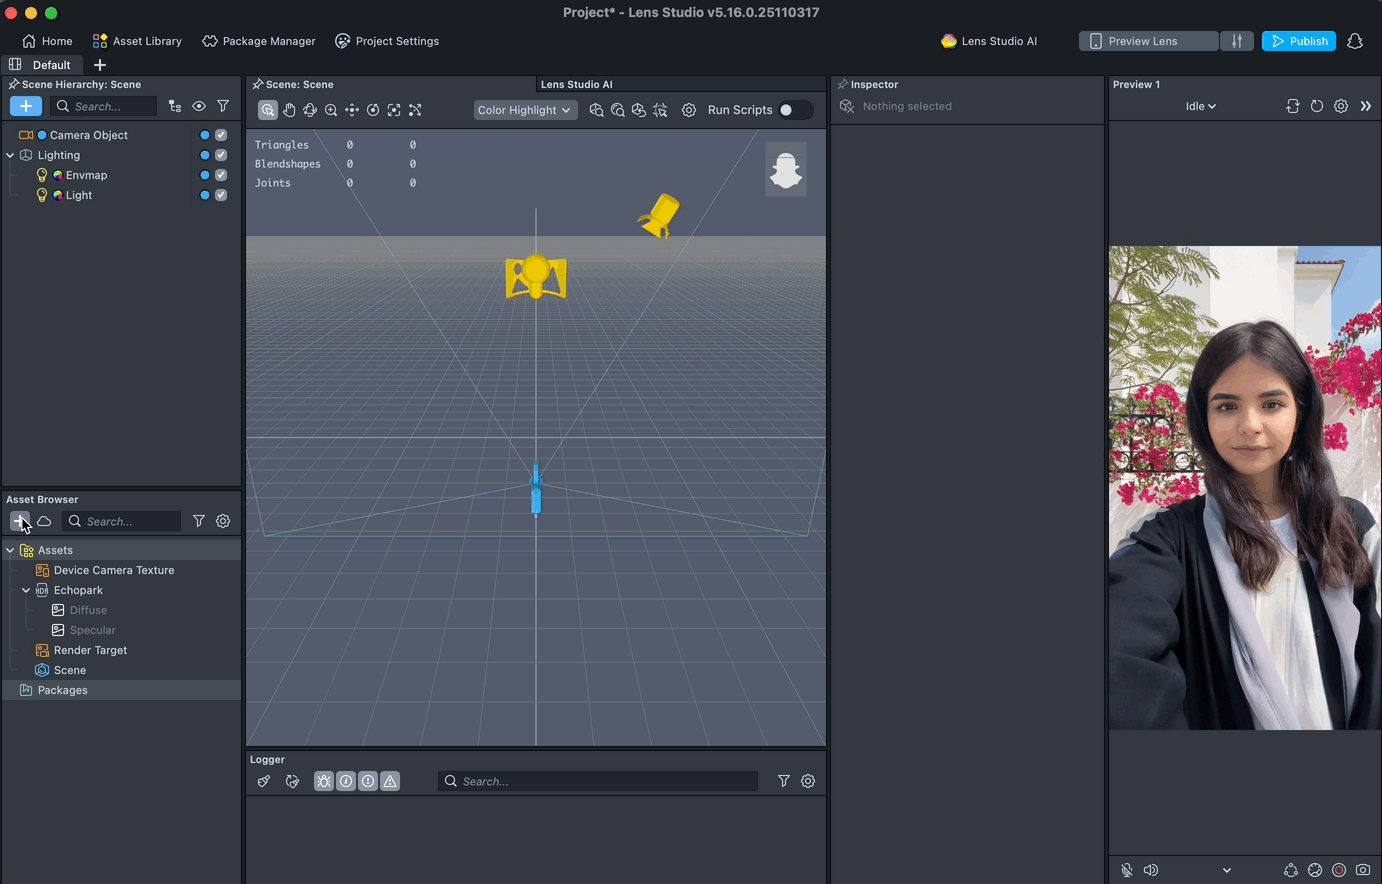
Task: Open the Package Manager menu
Action: [259, 41]
